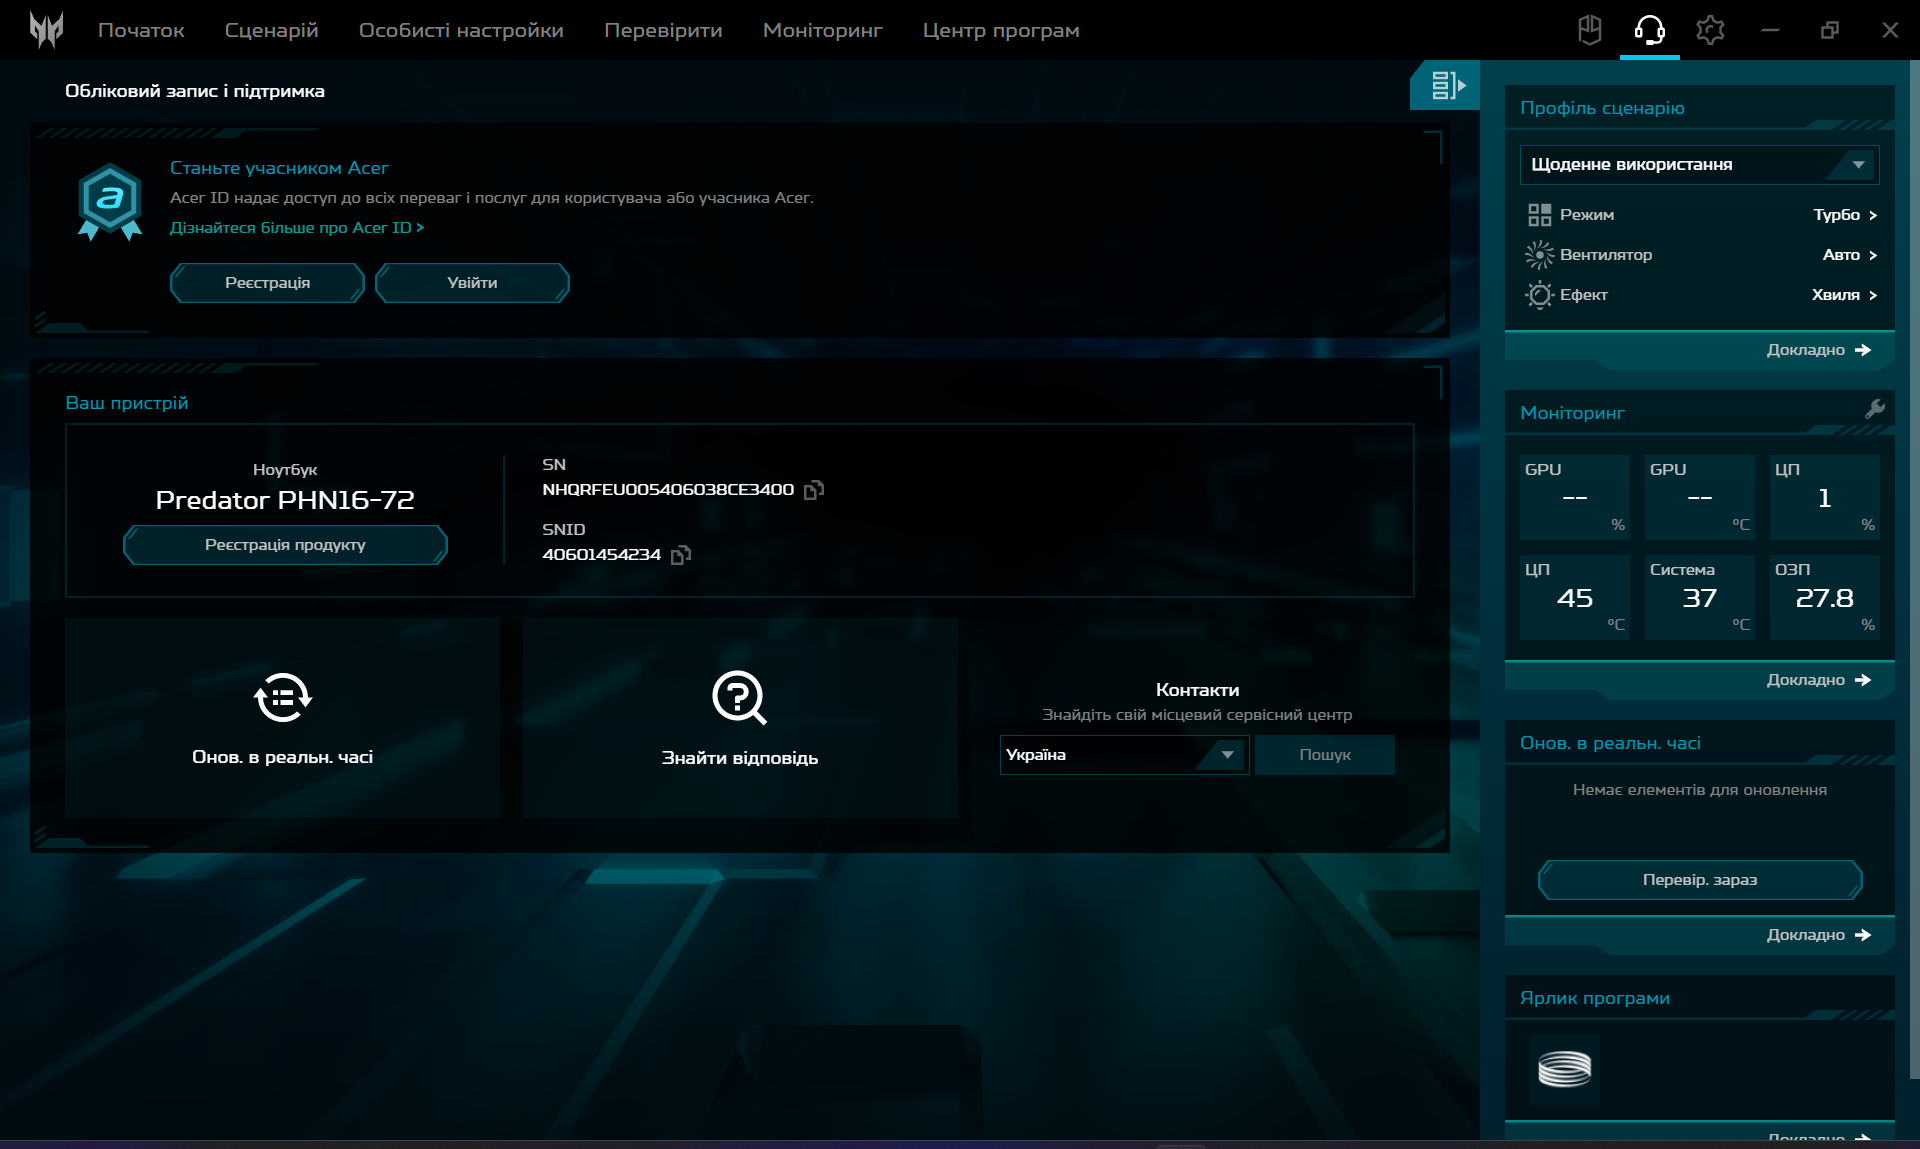Viewport: 1920px width, 1149px height.
Task: Follow the Acer ID learn more link
Action: tap(296, 228)
